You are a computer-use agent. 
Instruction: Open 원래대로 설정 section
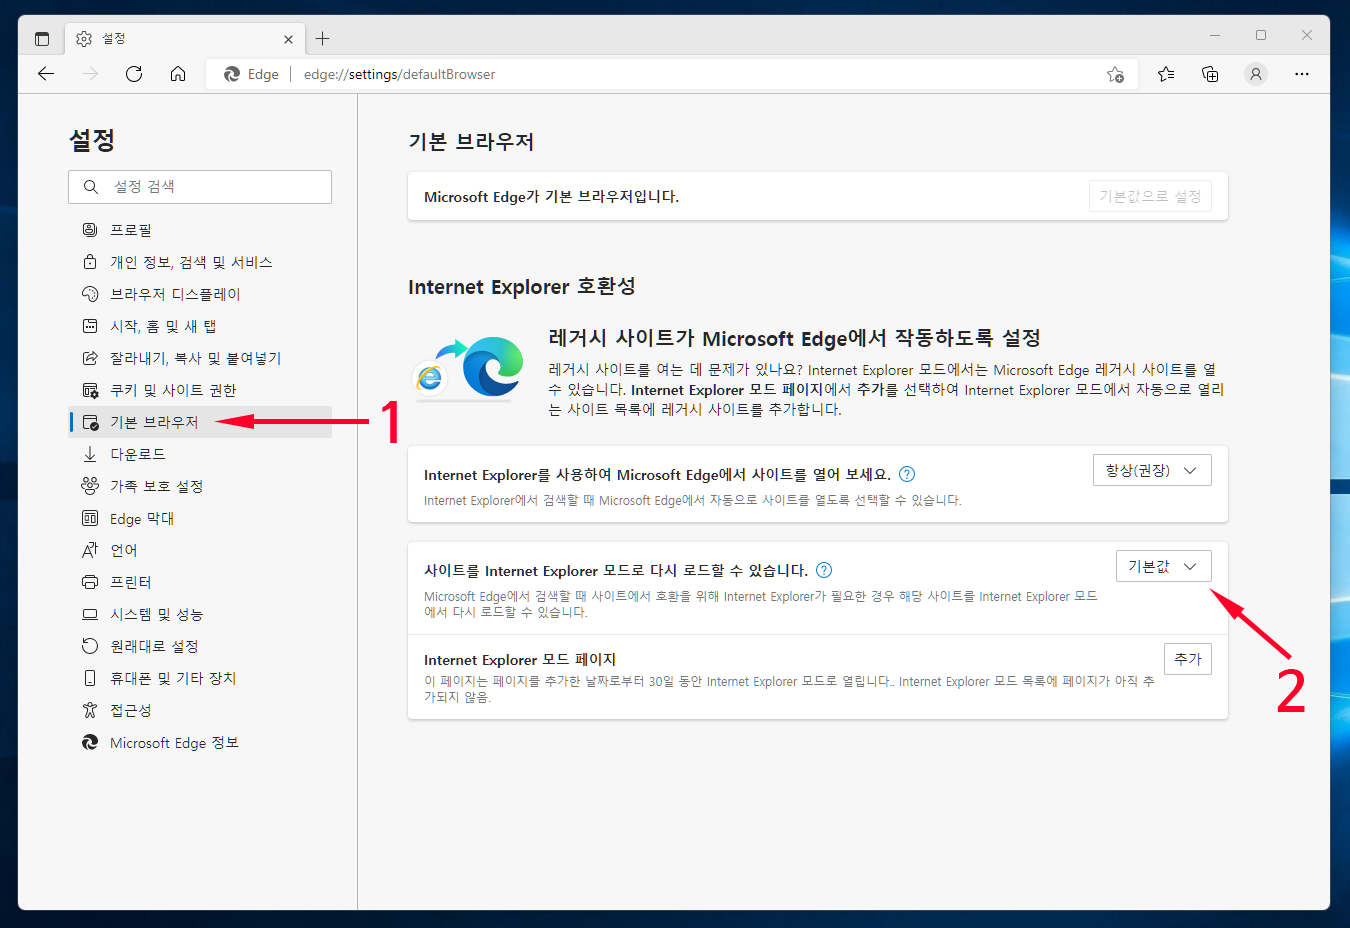[200, 646]
